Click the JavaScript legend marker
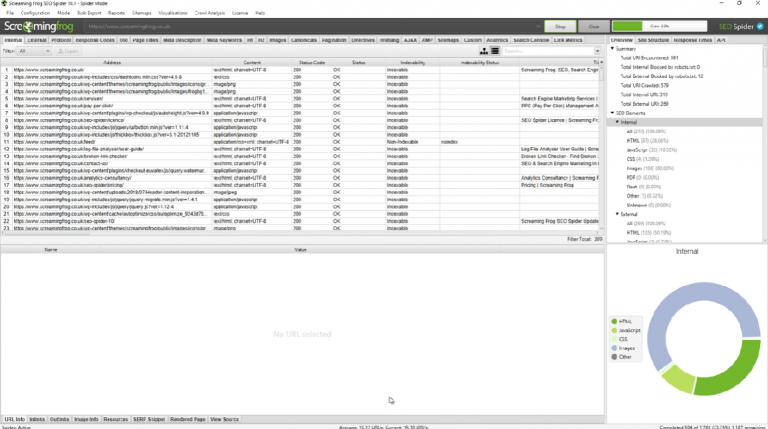Screen dimensions: 768x429 pos(614,330)
